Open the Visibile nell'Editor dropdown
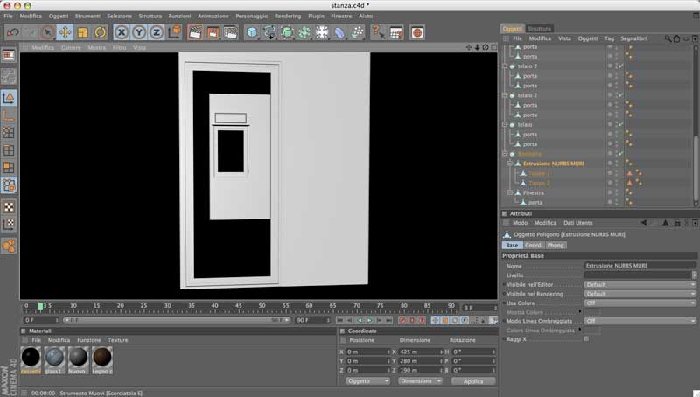The height and width of the screenshot is (397, 700). coord(640,284)
